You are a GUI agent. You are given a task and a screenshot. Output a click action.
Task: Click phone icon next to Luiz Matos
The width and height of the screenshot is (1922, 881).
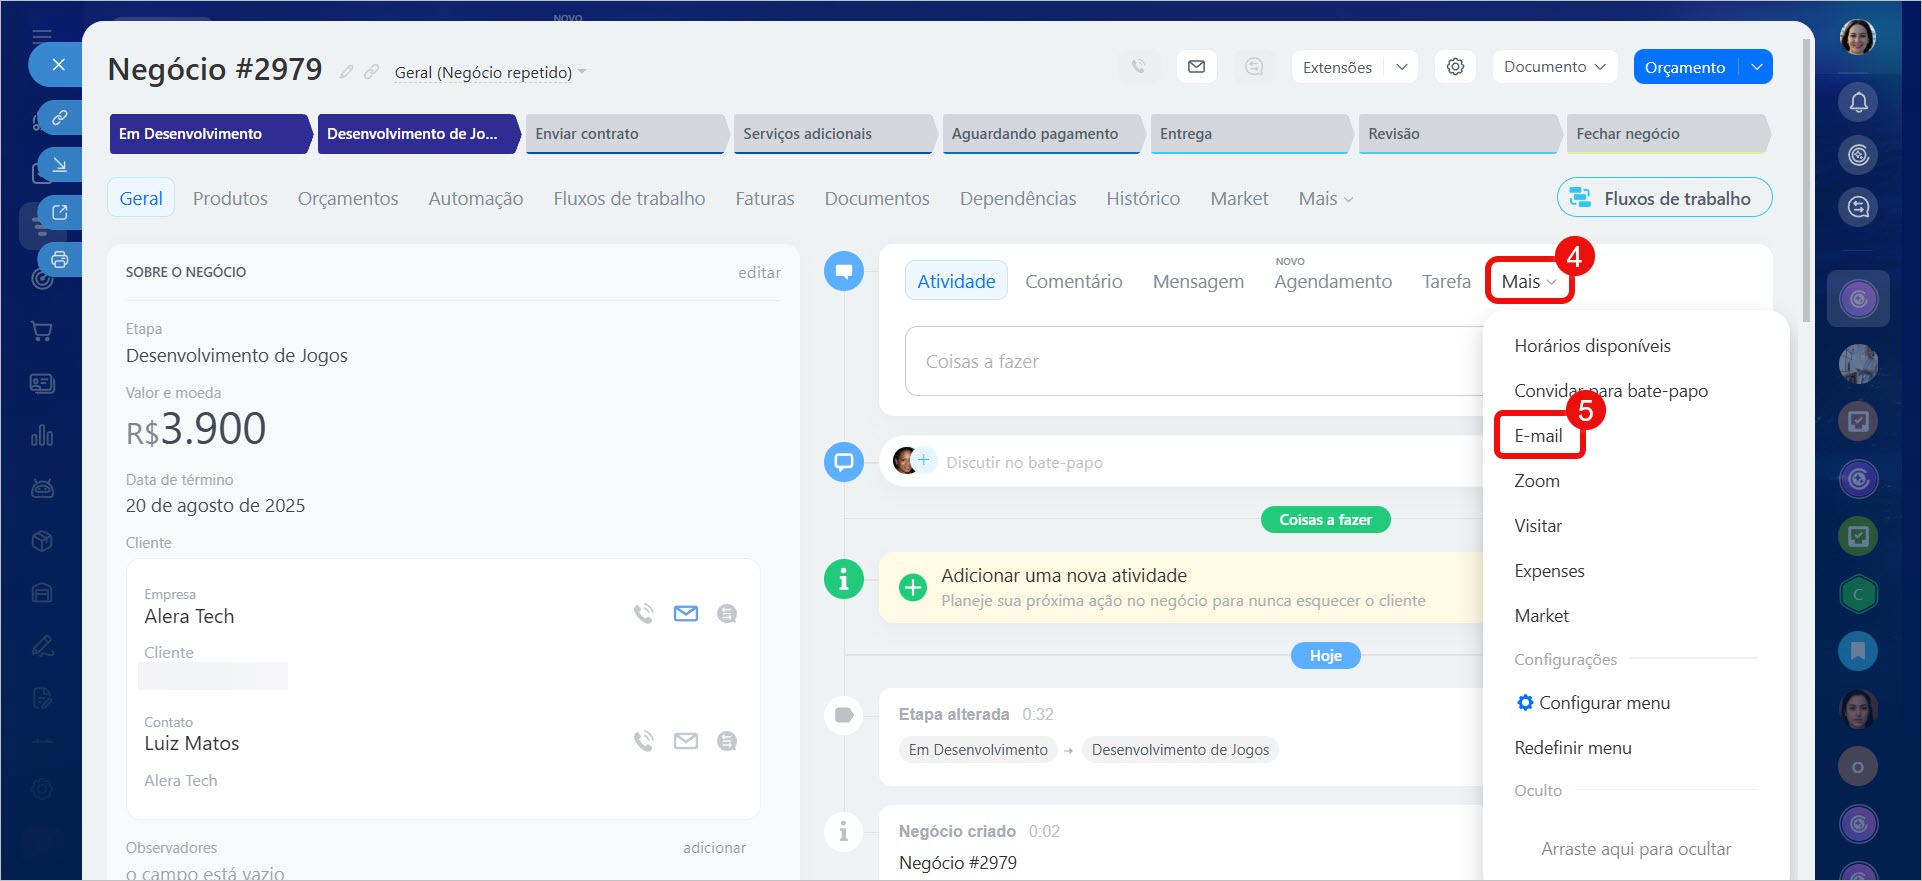(643, 741)
